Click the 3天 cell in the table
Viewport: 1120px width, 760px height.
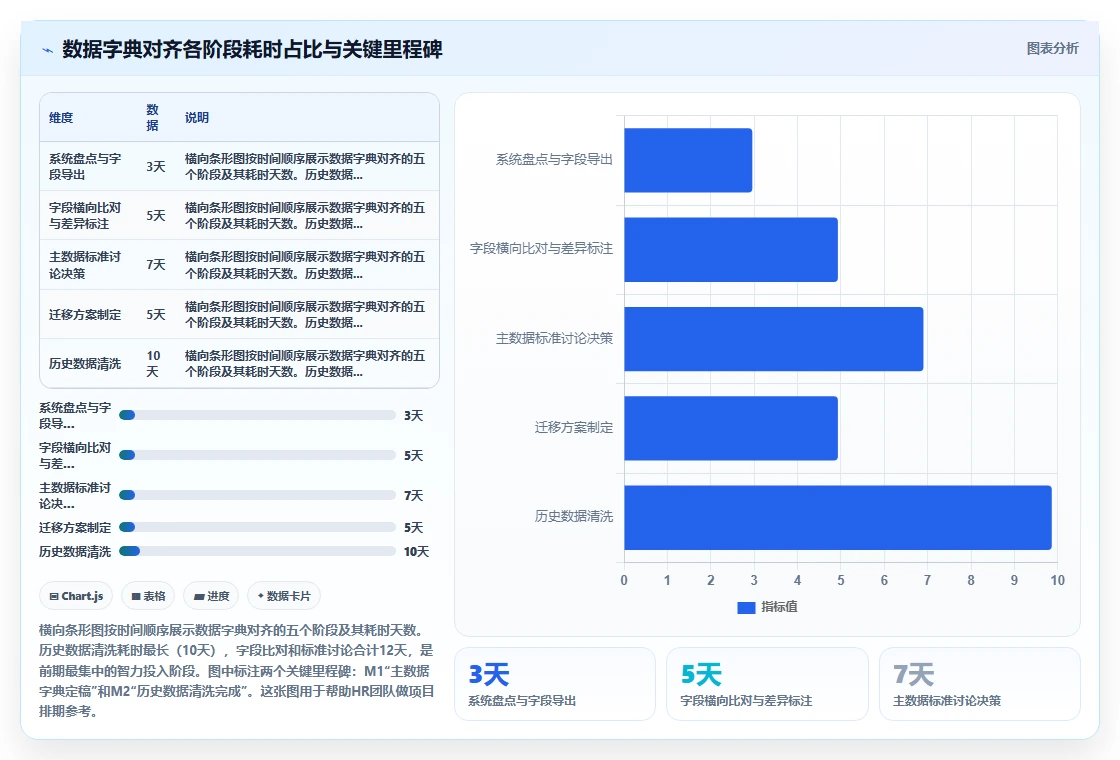[156, 166]
